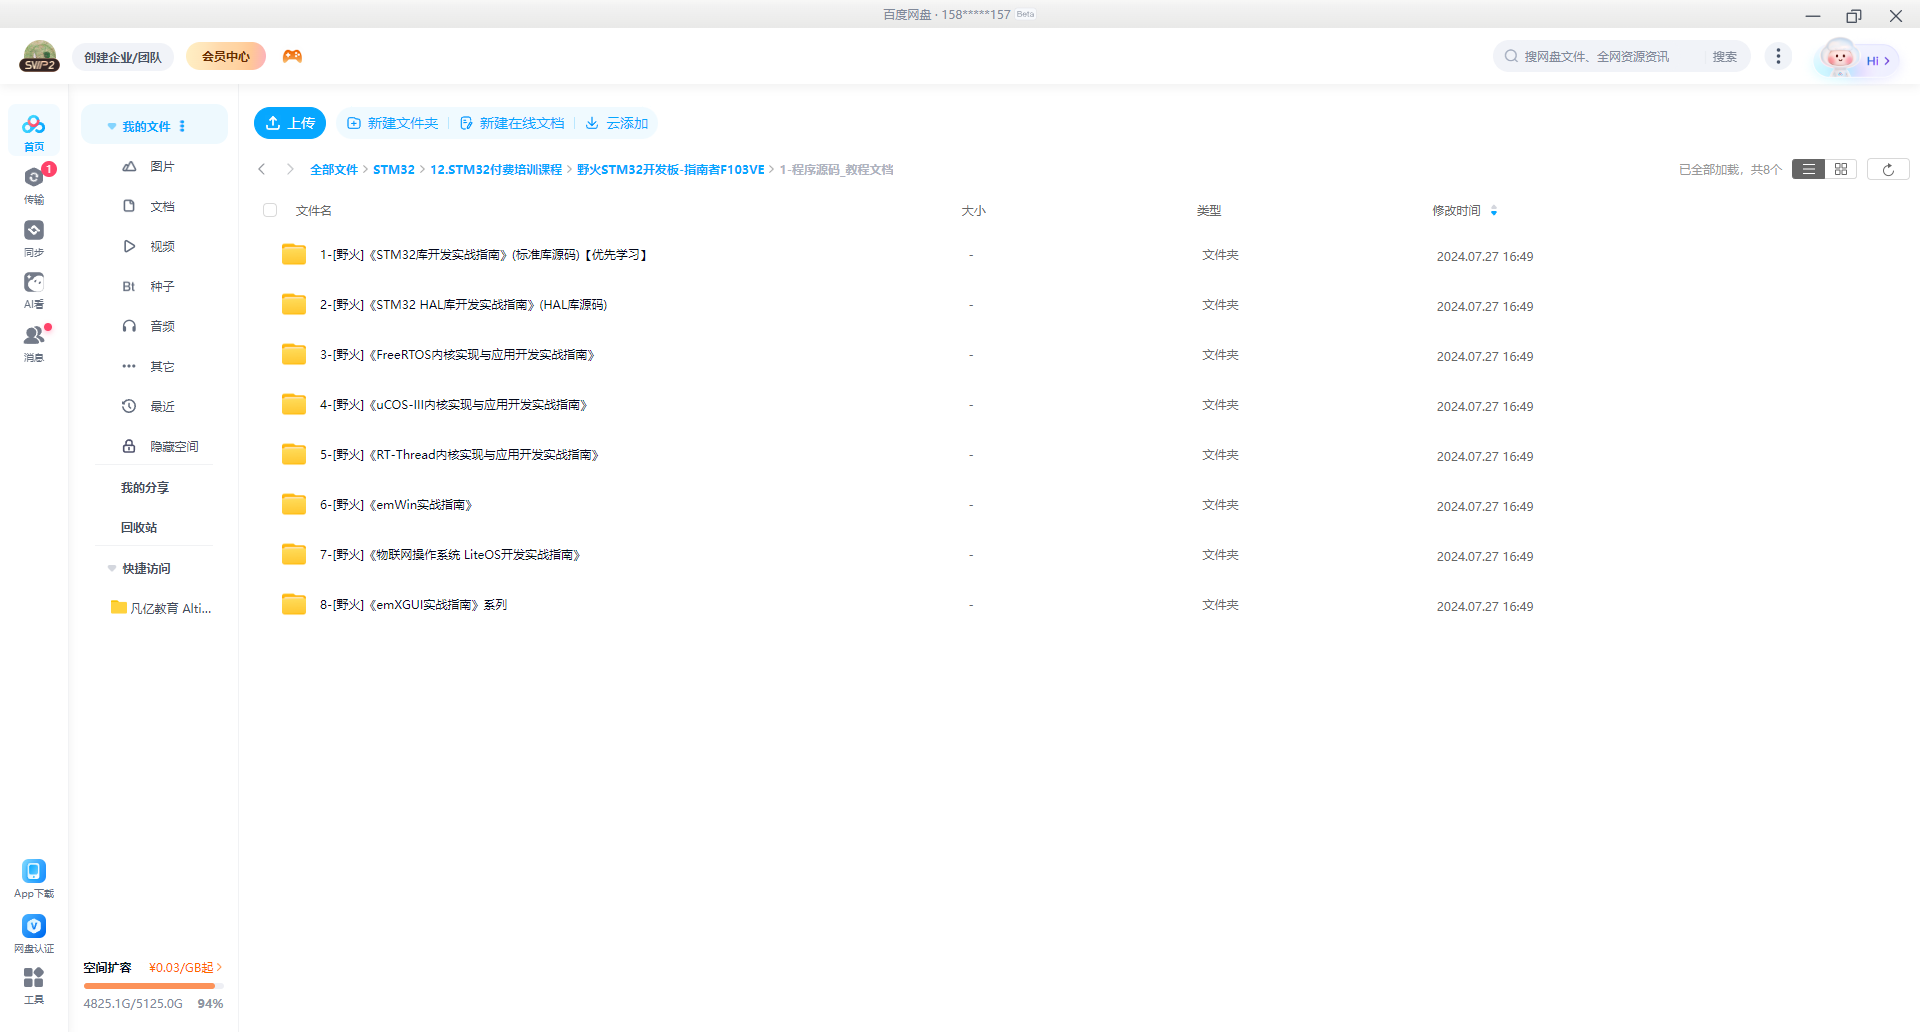Open the 文档 category

pyautogui.click(x=155, y=206)
